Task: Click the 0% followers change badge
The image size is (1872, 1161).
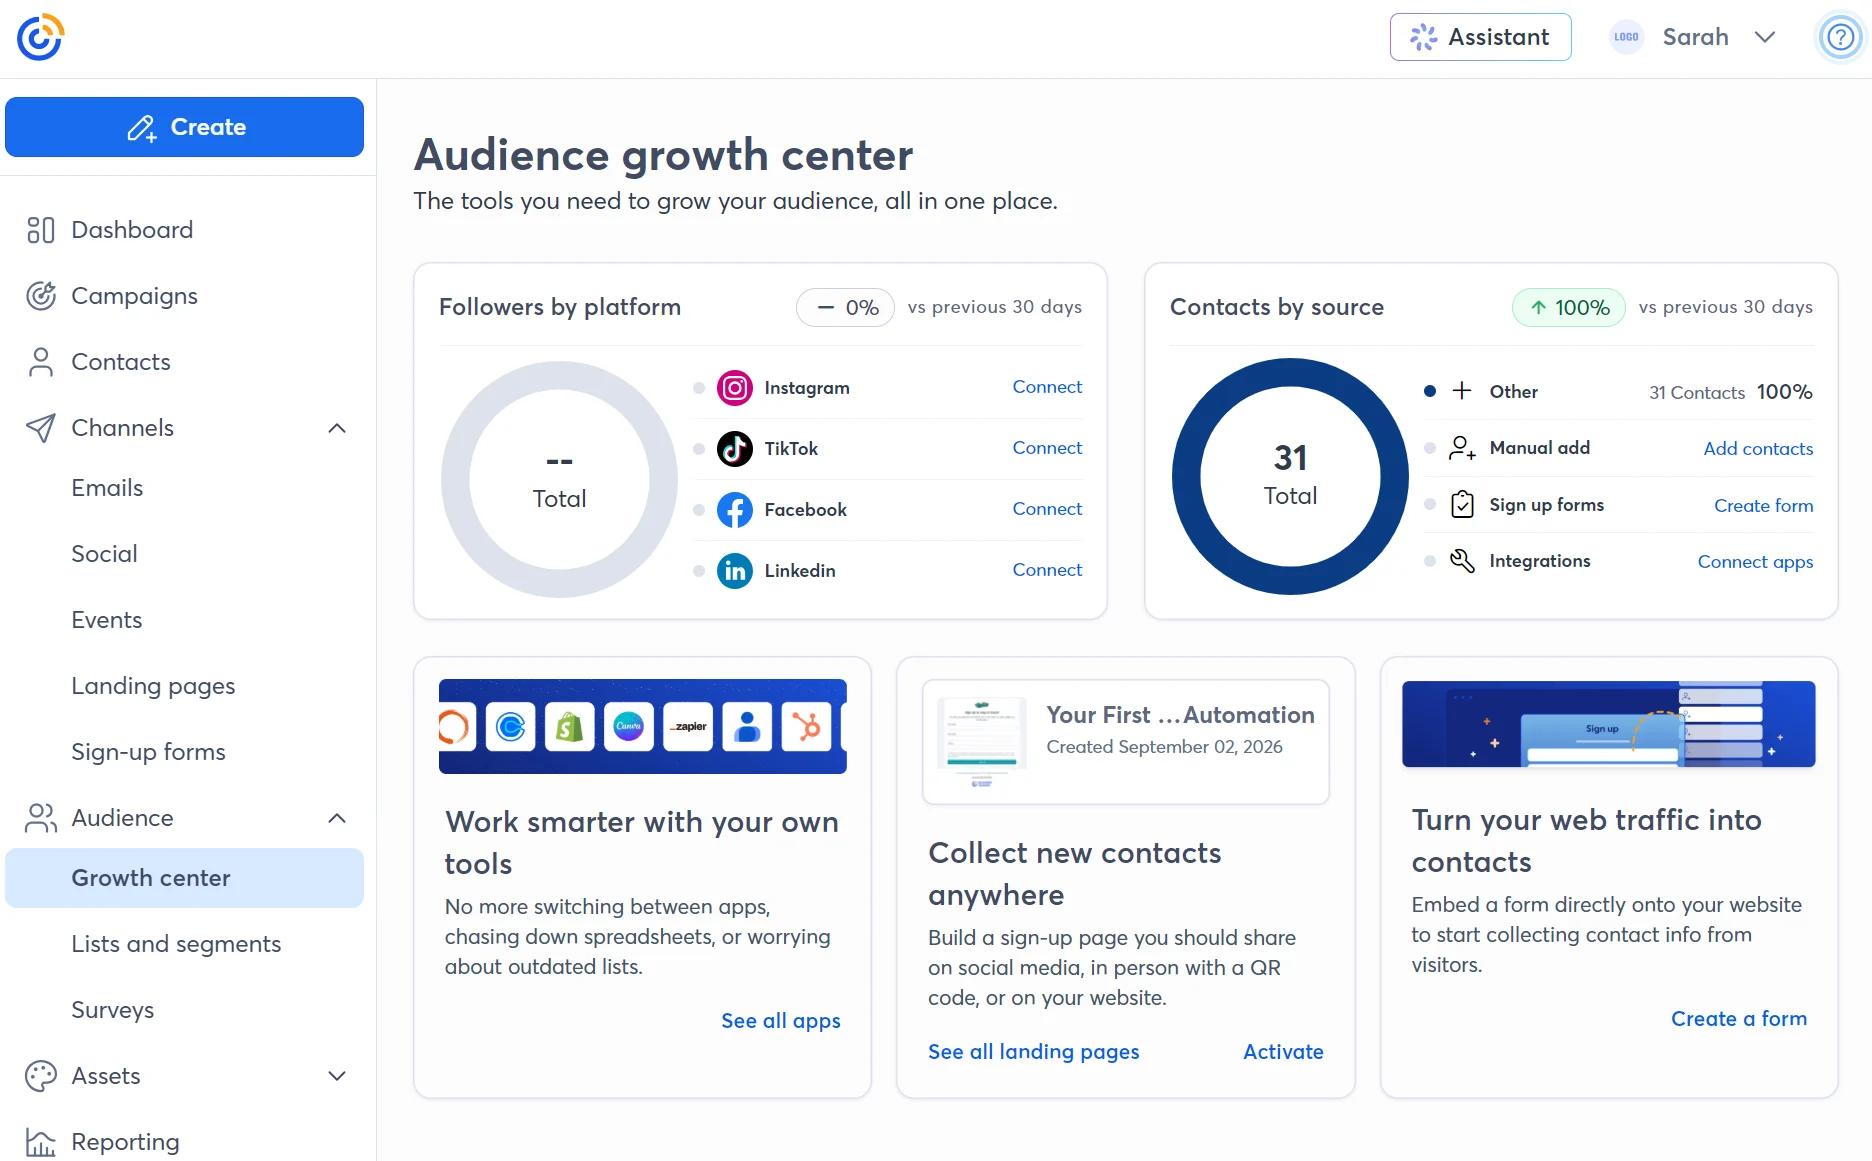Action: (x=845, y=308)
